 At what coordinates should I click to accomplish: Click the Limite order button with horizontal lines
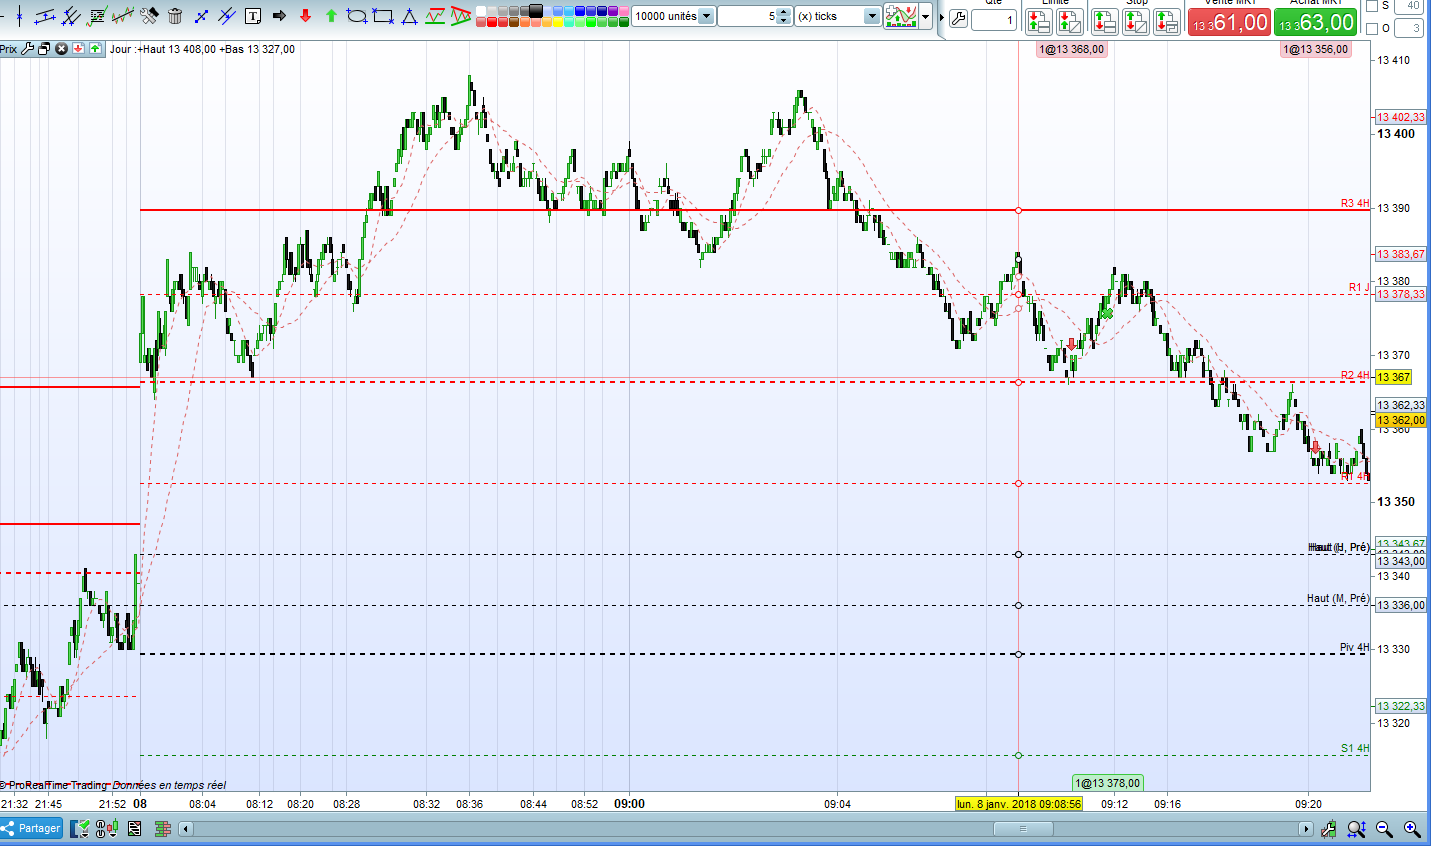coord(1038,21)
